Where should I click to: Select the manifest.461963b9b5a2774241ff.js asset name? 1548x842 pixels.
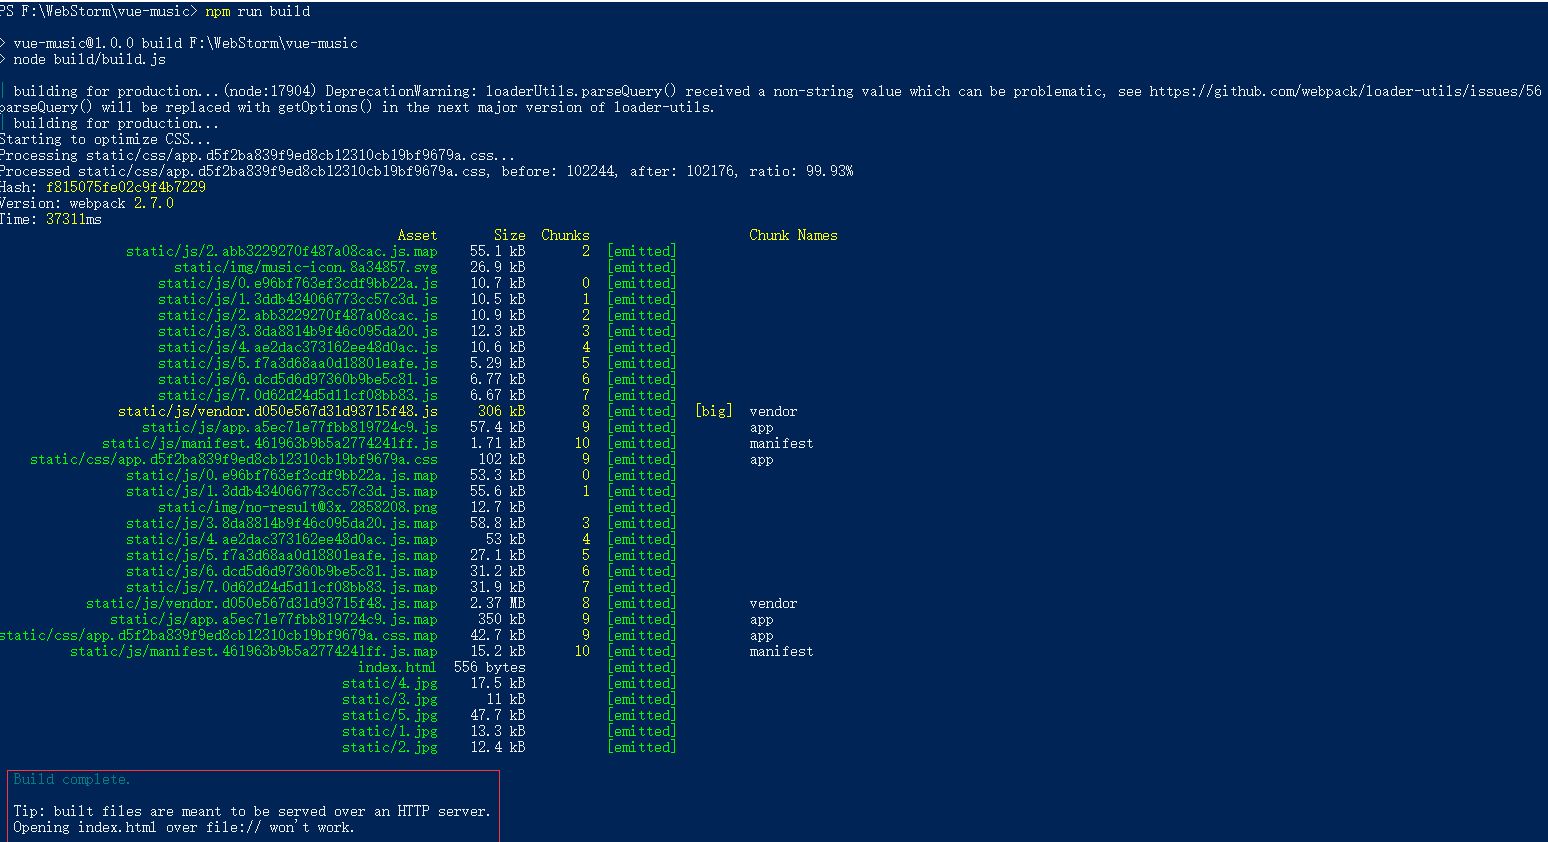pos(270,443)
